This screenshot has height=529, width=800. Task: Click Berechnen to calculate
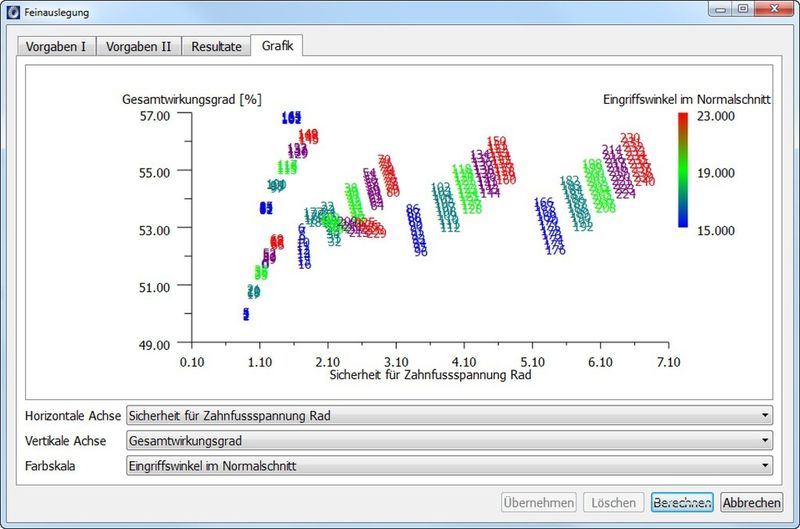click(x=681, y=503)
